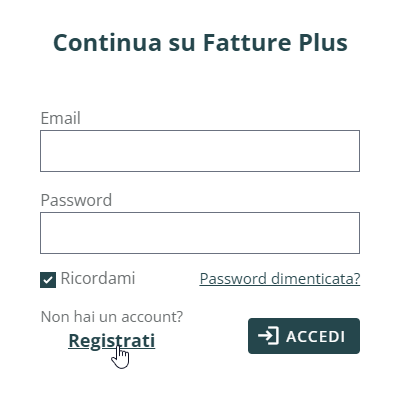This screenshot has width=414, height=395.
Task: Click the Email field label
Action: click(60, 118)
